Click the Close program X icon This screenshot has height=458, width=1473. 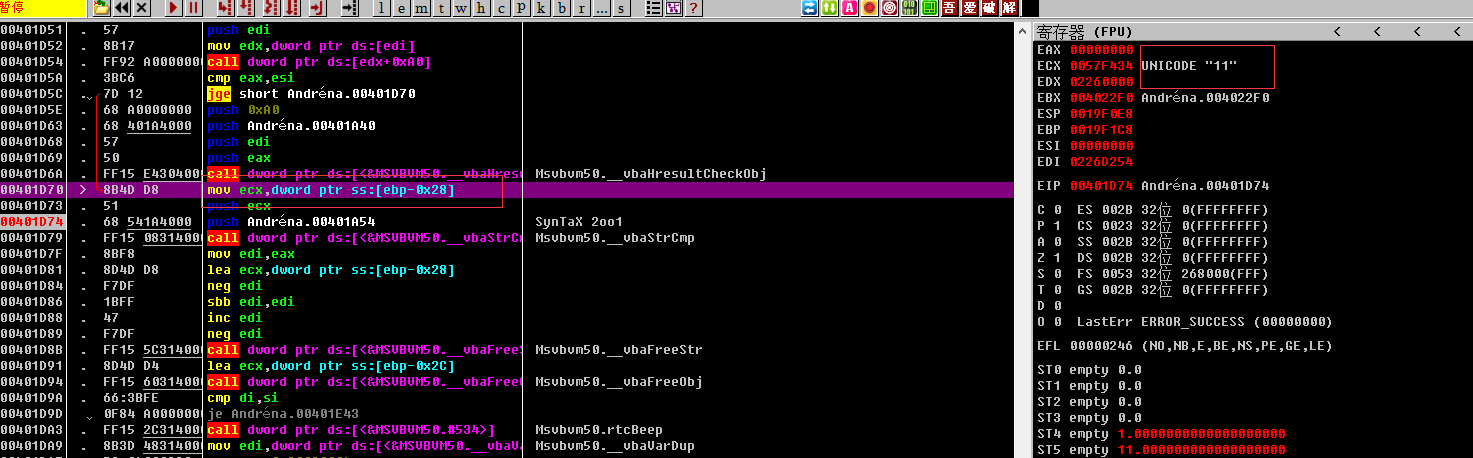(142, 8)
